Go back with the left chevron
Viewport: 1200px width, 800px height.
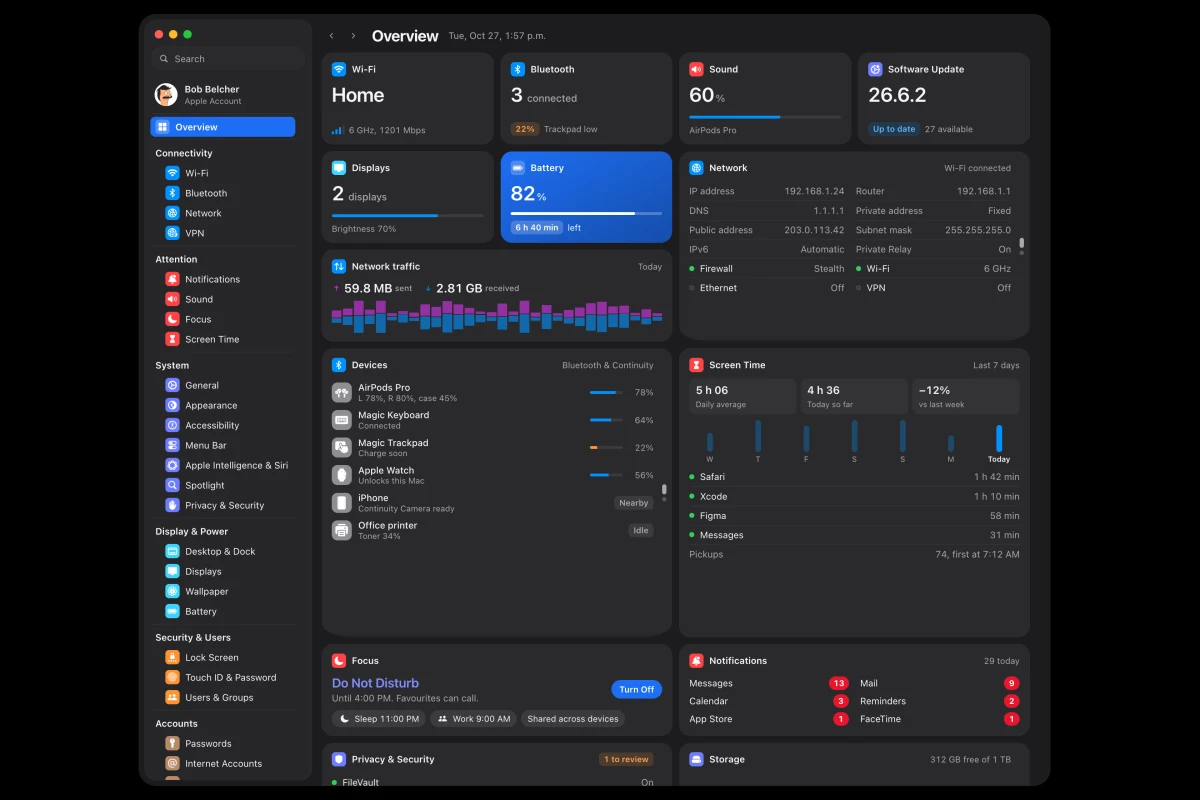(x=331, y=36)
